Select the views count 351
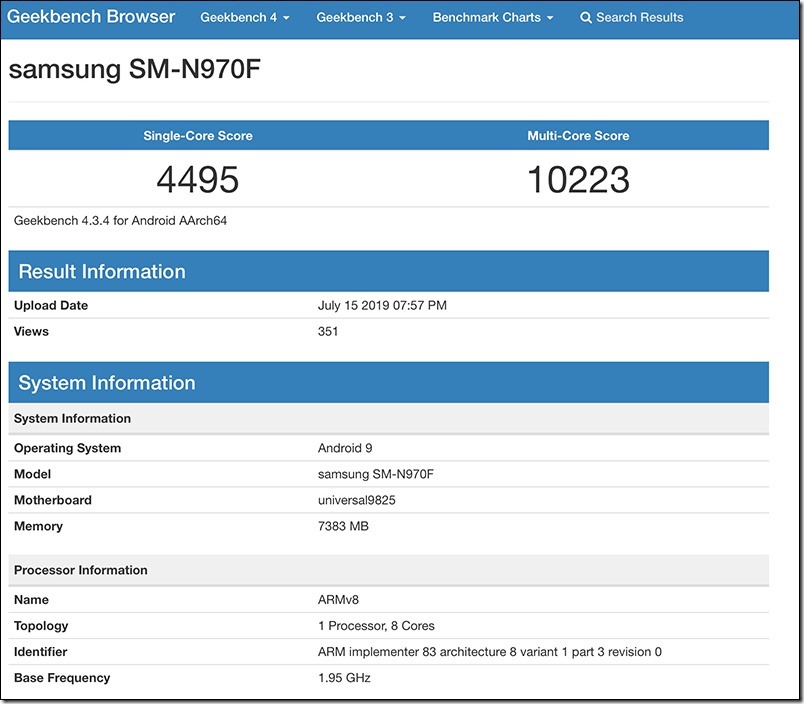The image size is (804, 704). click(328, 332)
